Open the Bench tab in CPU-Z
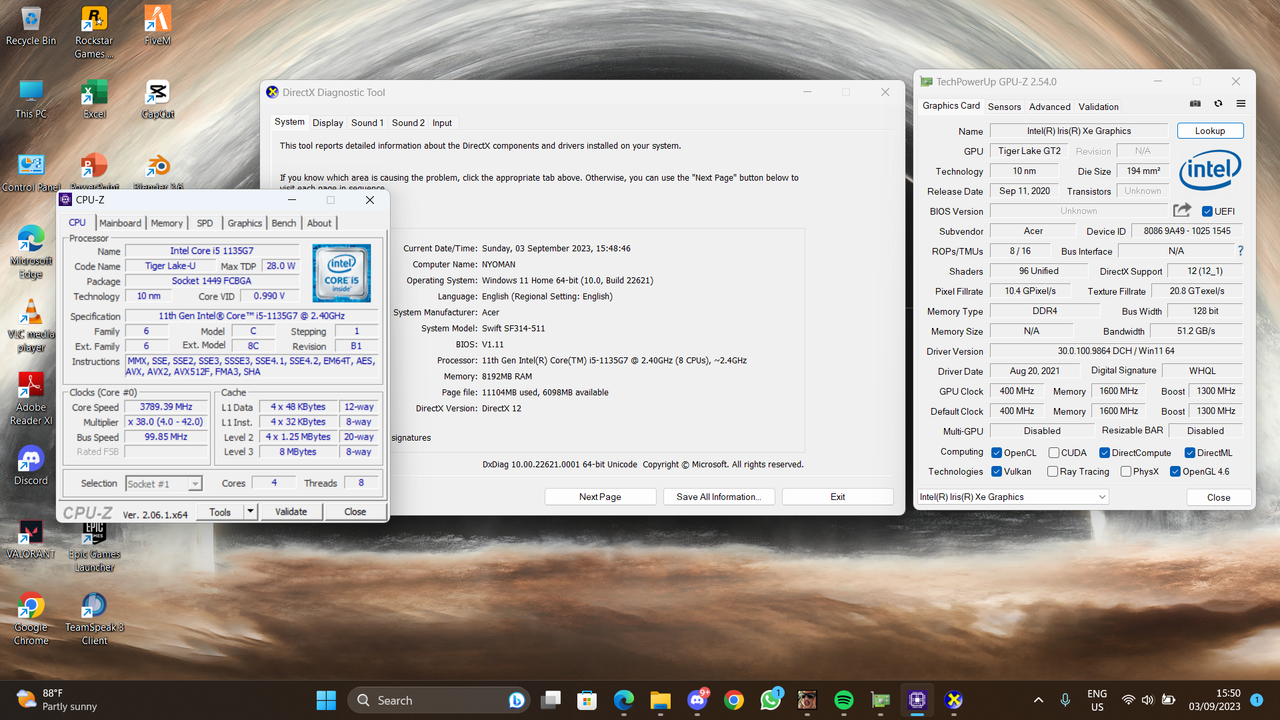 [284, 223]
